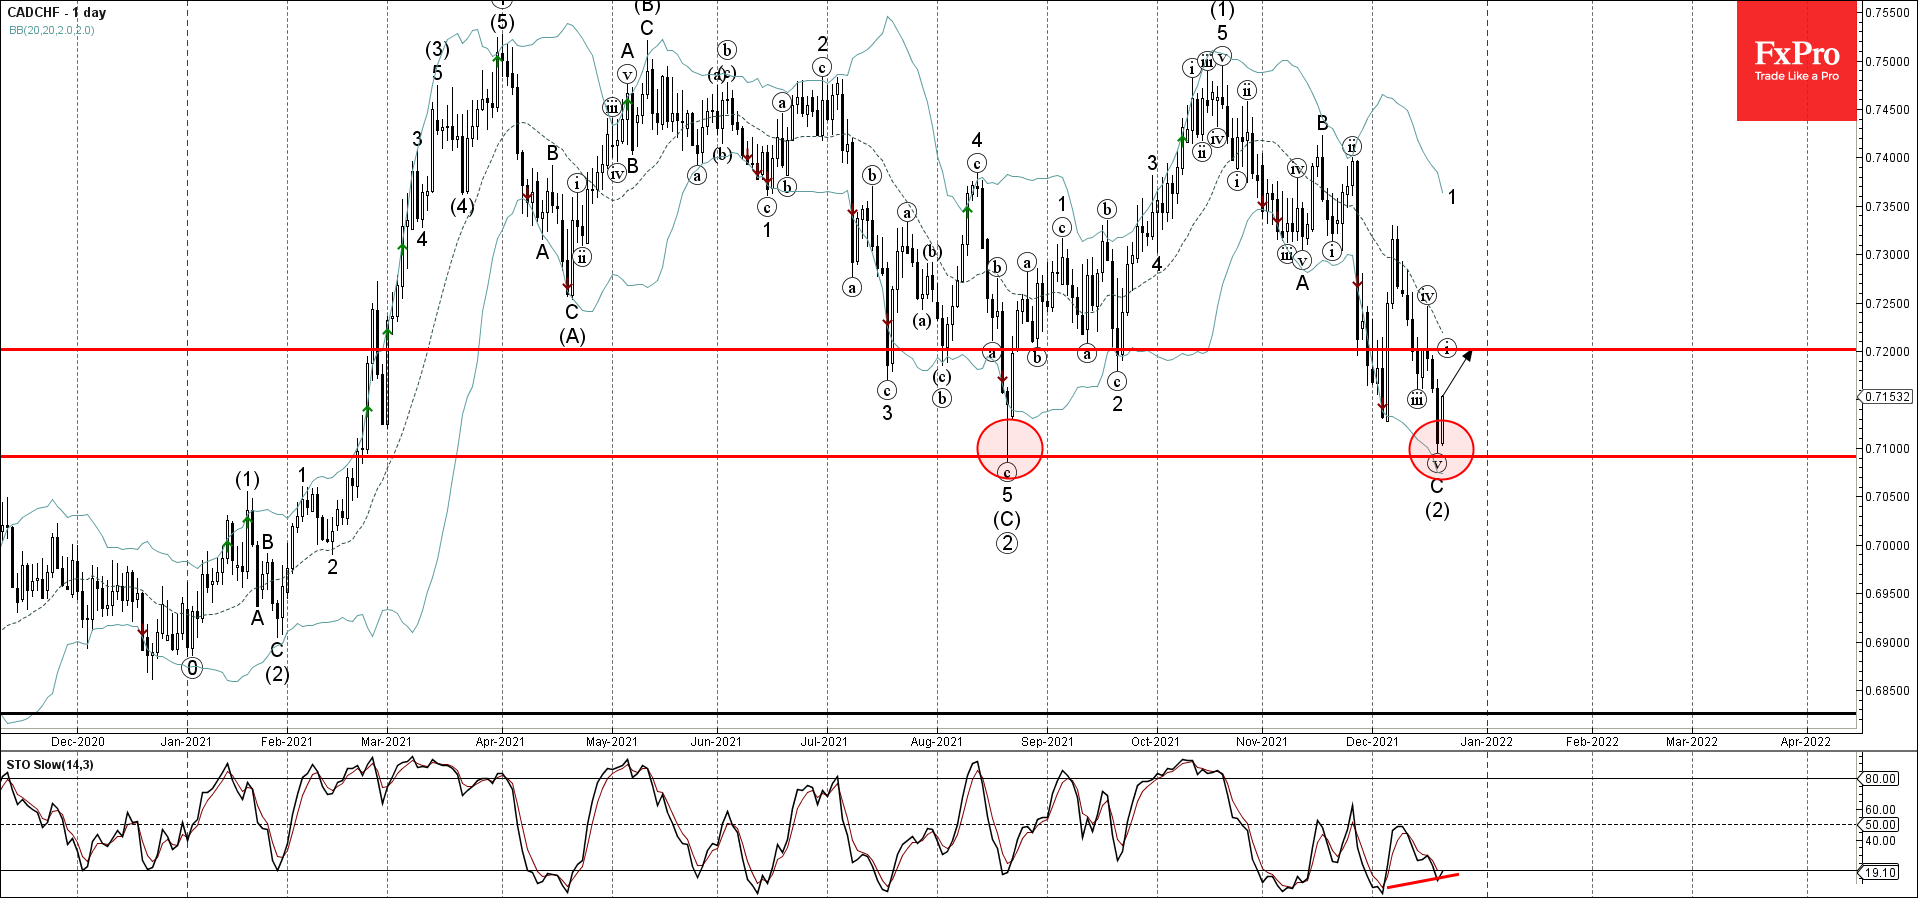The height and width of the screenshot is (898, 1918).
Task: Click the 60.00 stochastic level label
Action: [1880, 810]
